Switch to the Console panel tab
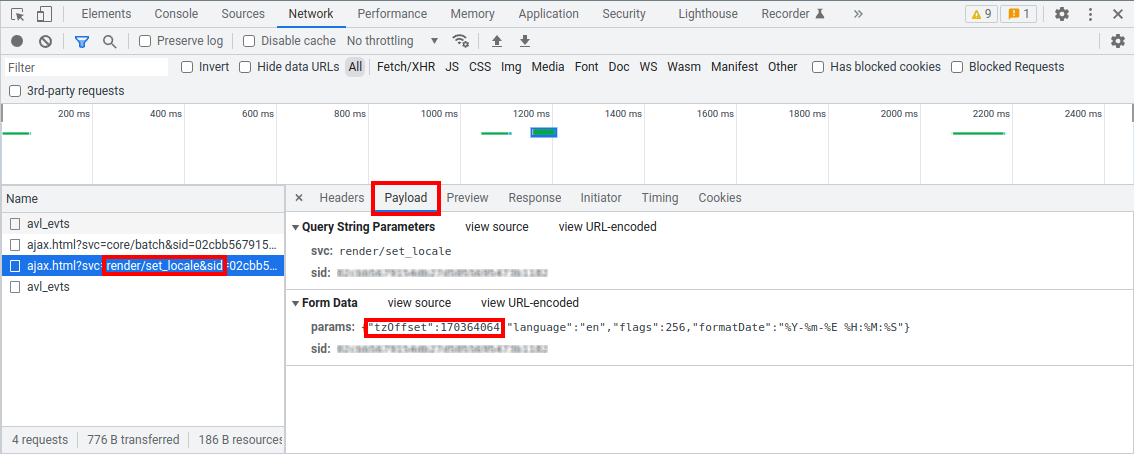This screenshot has height=454, width=1134. pyautogui.click(x=175, y=14)
